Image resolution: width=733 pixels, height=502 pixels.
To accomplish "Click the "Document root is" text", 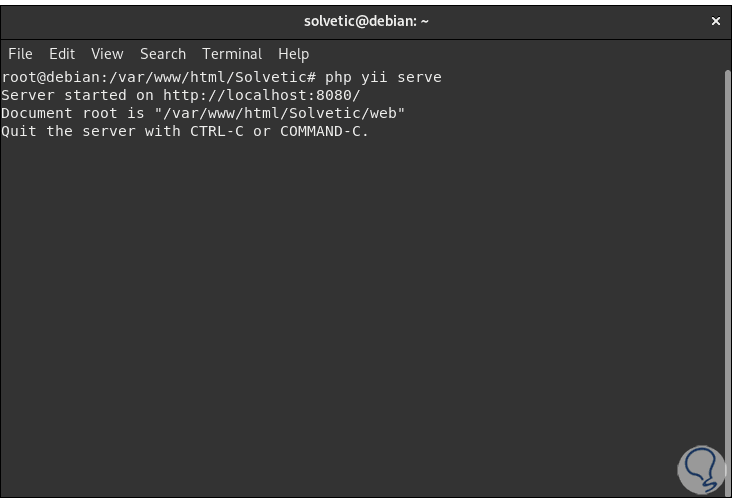I will coord(73,113).
